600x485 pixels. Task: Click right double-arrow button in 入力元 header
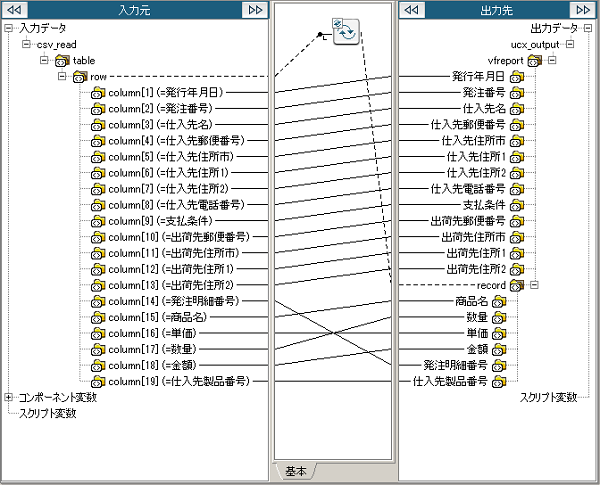[x=256, y=9]
